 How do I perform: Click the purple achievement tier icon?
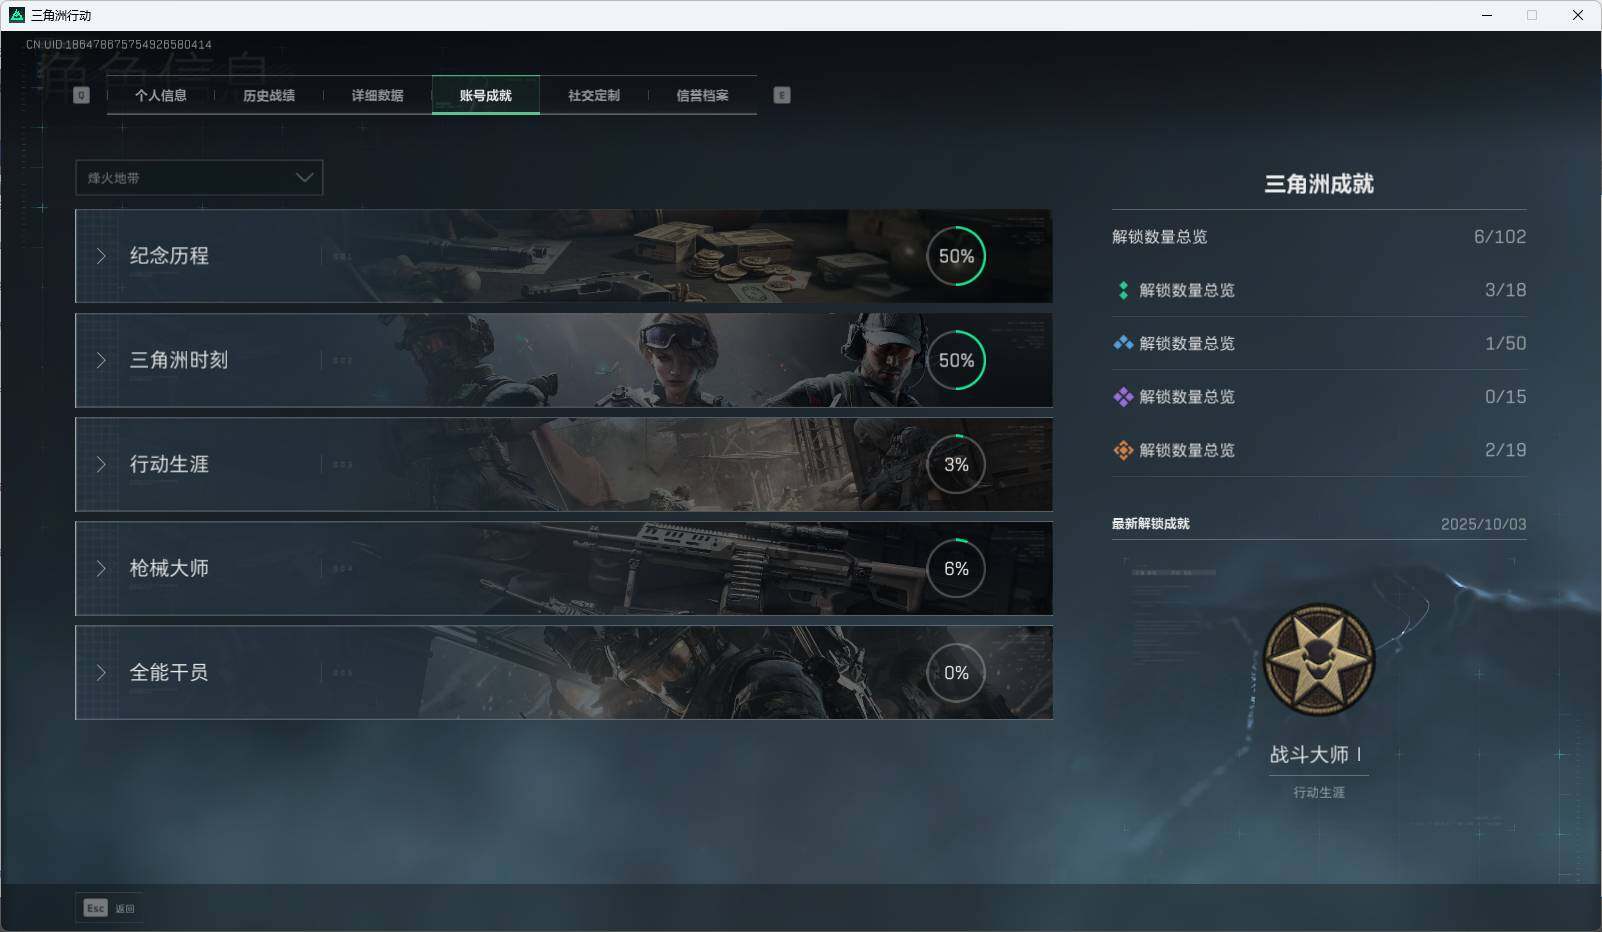(1123, 397)
